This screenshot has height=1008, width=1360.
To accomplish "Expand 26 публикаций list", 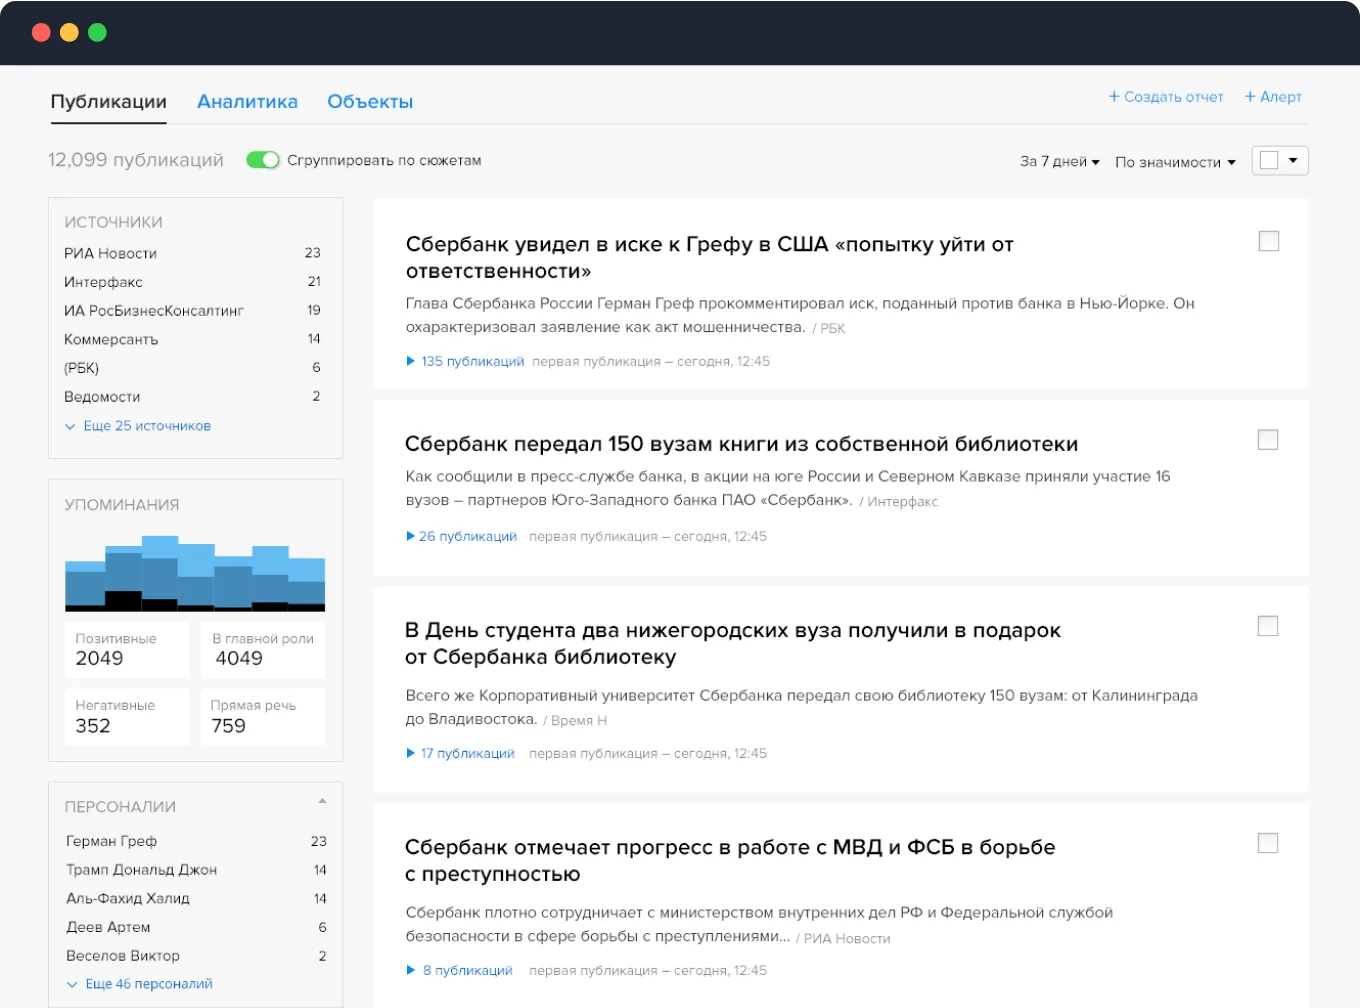I will coord(461,536).
